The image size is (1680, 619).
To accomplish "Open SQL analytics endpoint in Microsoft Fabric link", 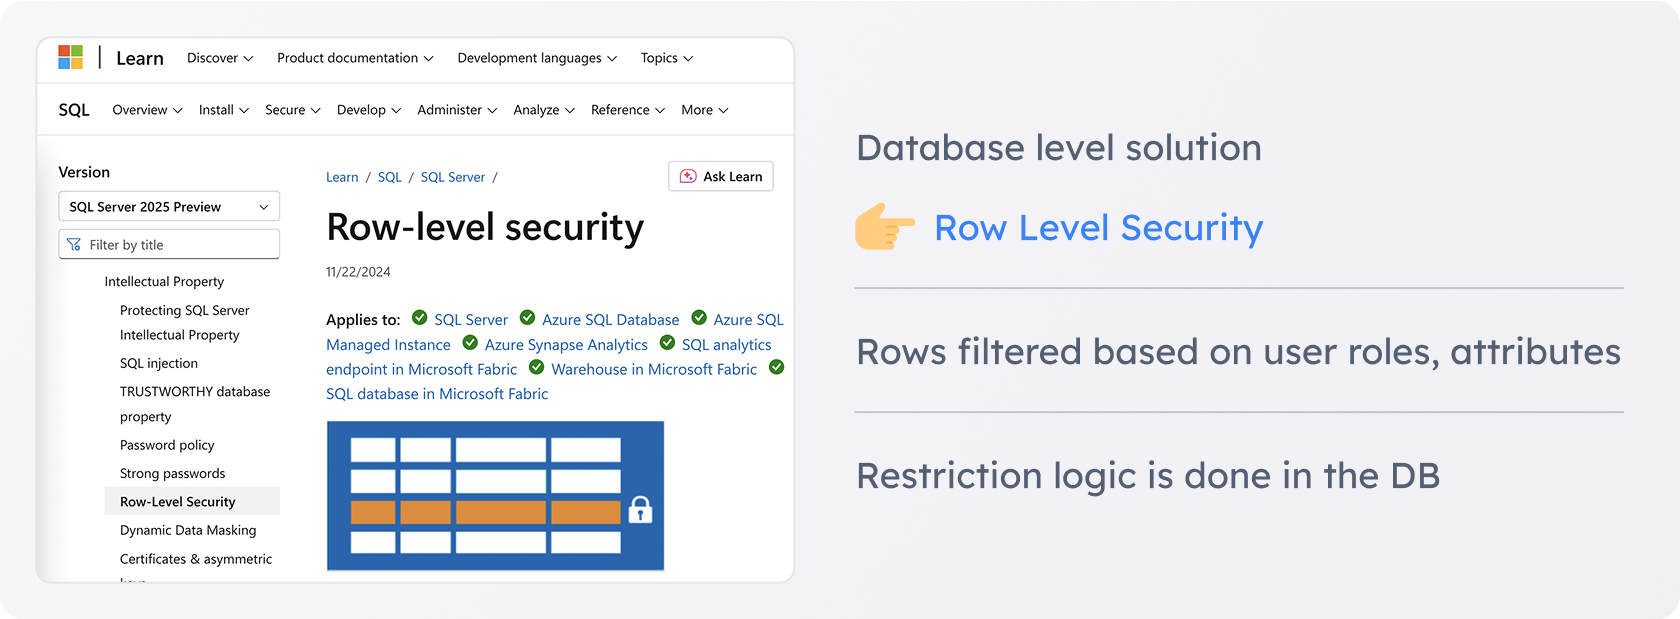I will click(x=421, y=369).
